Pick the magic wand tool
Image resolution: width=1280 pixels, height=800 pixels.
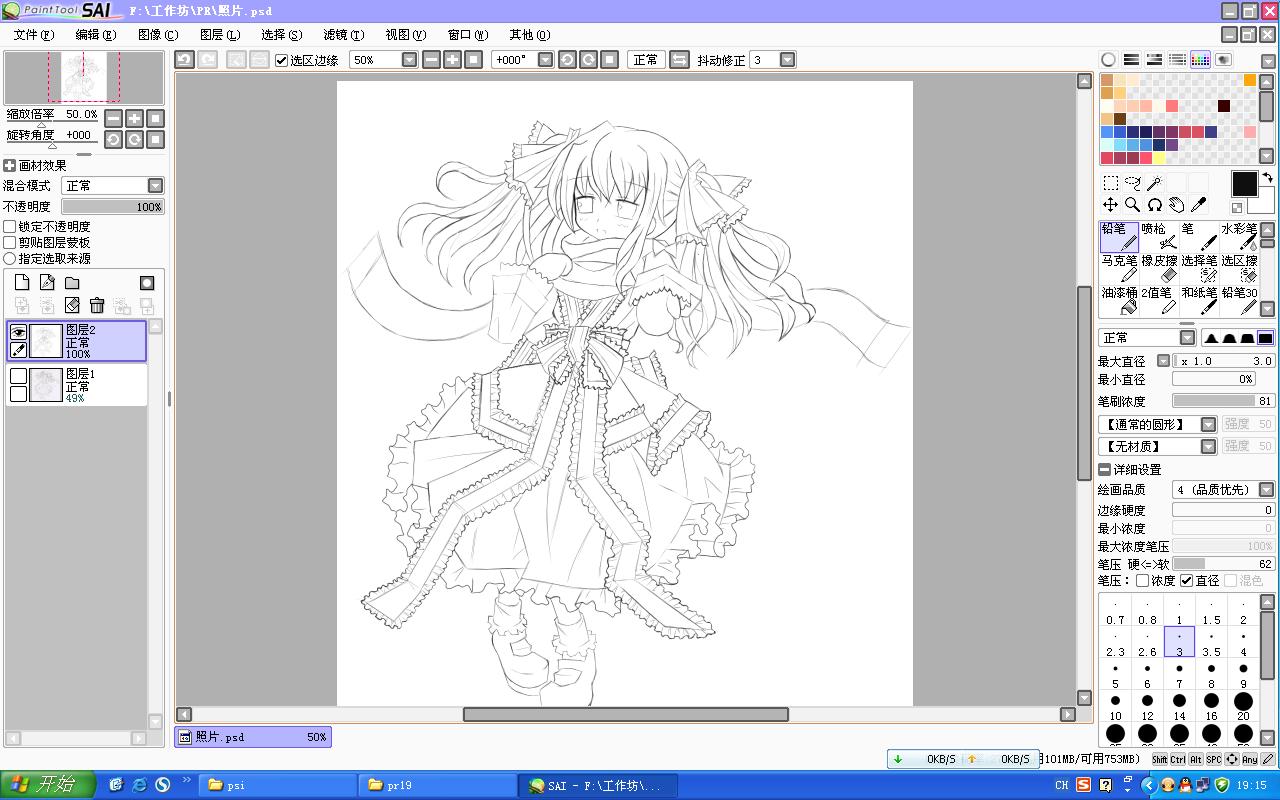(1154, 183)
